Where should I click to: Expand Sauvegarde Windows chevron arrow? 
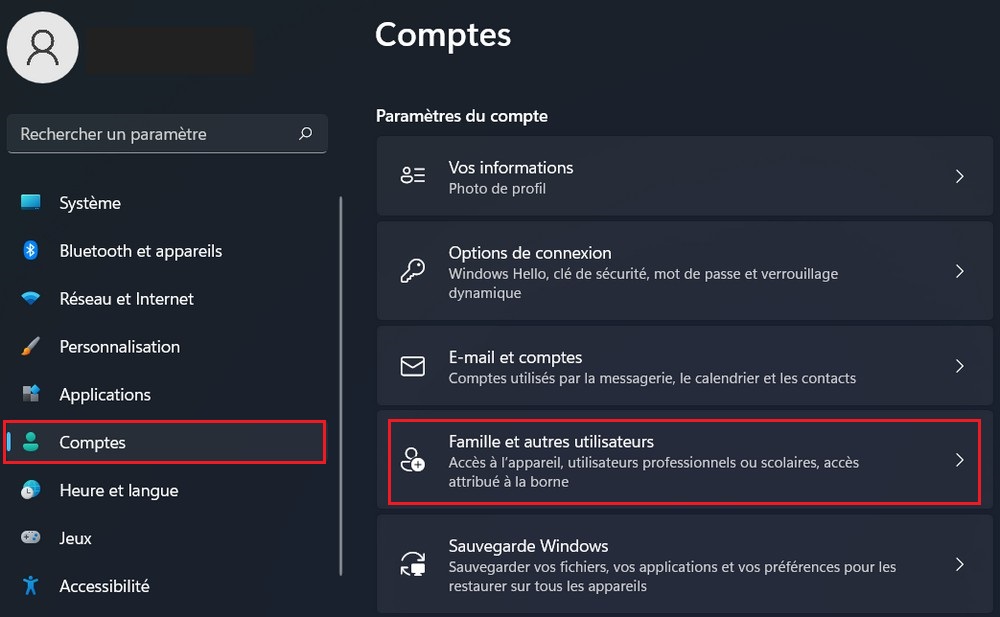click(x=959, y=565)
